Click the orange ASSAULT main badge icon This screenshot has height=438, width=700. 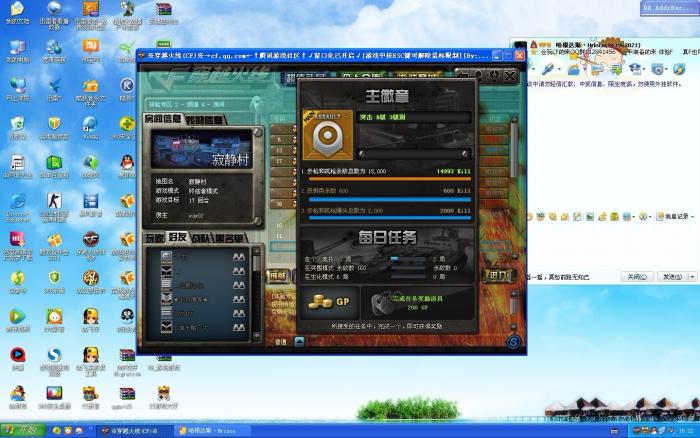(x=328, y=135)
